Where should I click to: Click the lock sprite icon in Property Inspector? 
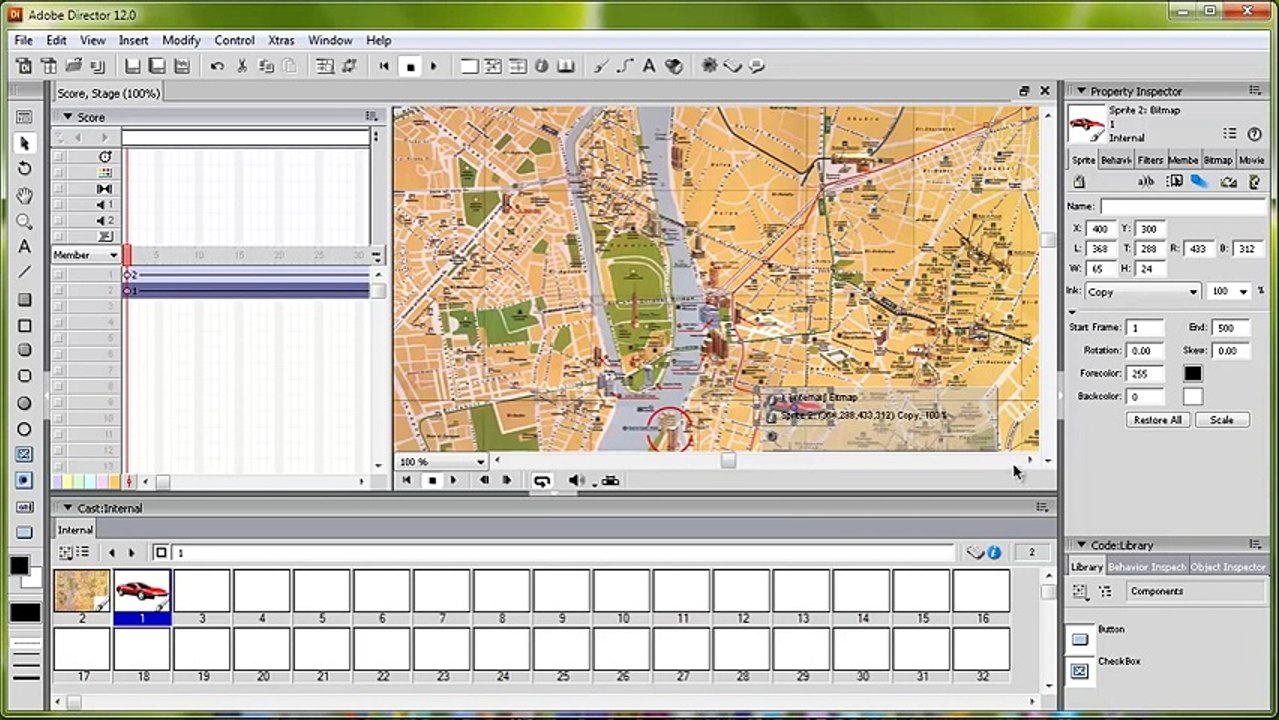tap(1079, 182)
